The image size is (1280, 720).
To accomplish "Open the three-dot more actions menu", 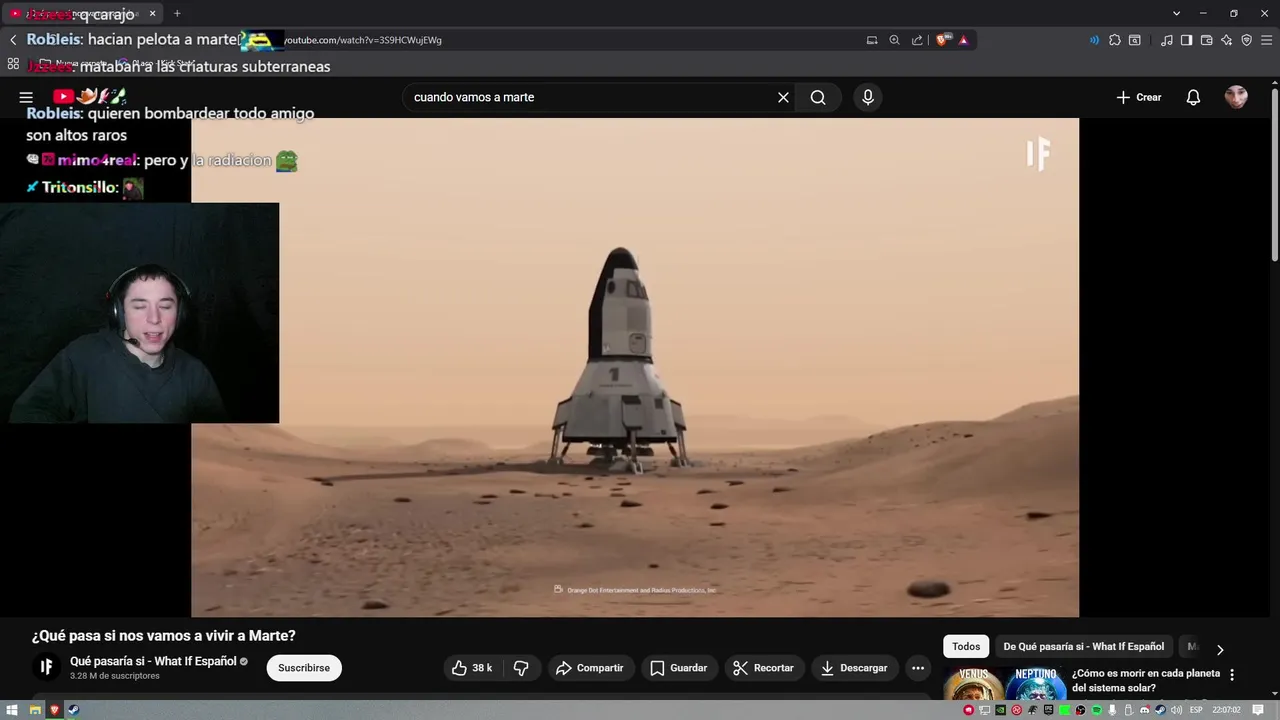I will (x=918, y=668).
